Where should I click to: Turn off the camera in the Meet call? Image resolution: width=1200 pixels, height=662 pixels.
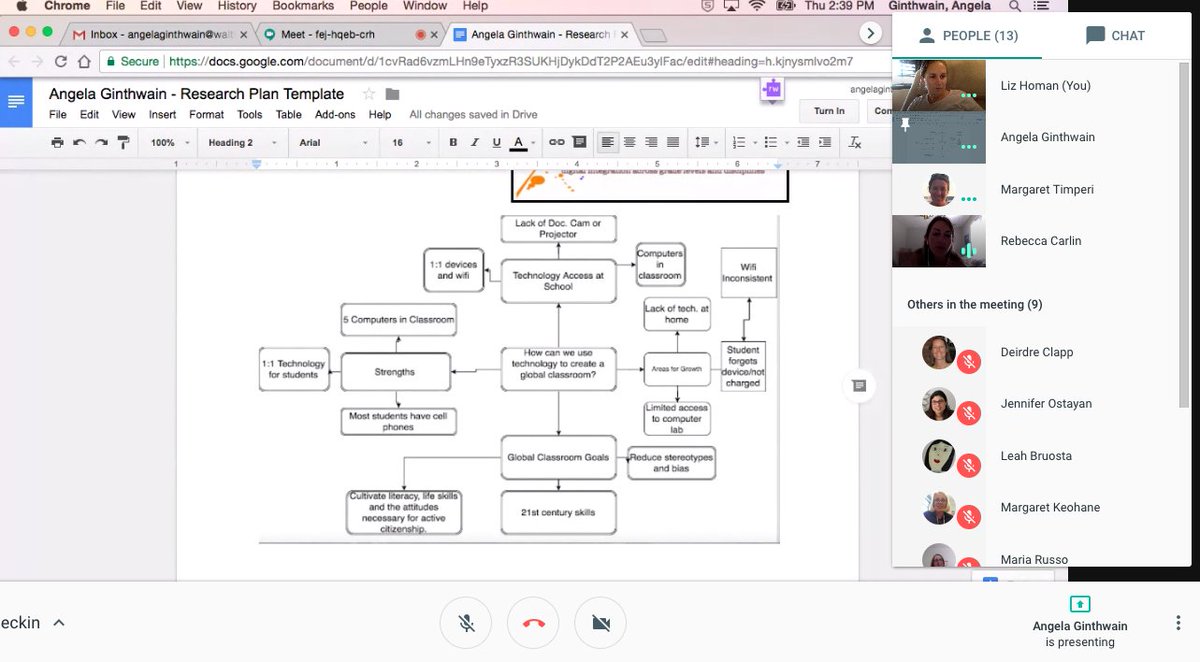[600, 622]
